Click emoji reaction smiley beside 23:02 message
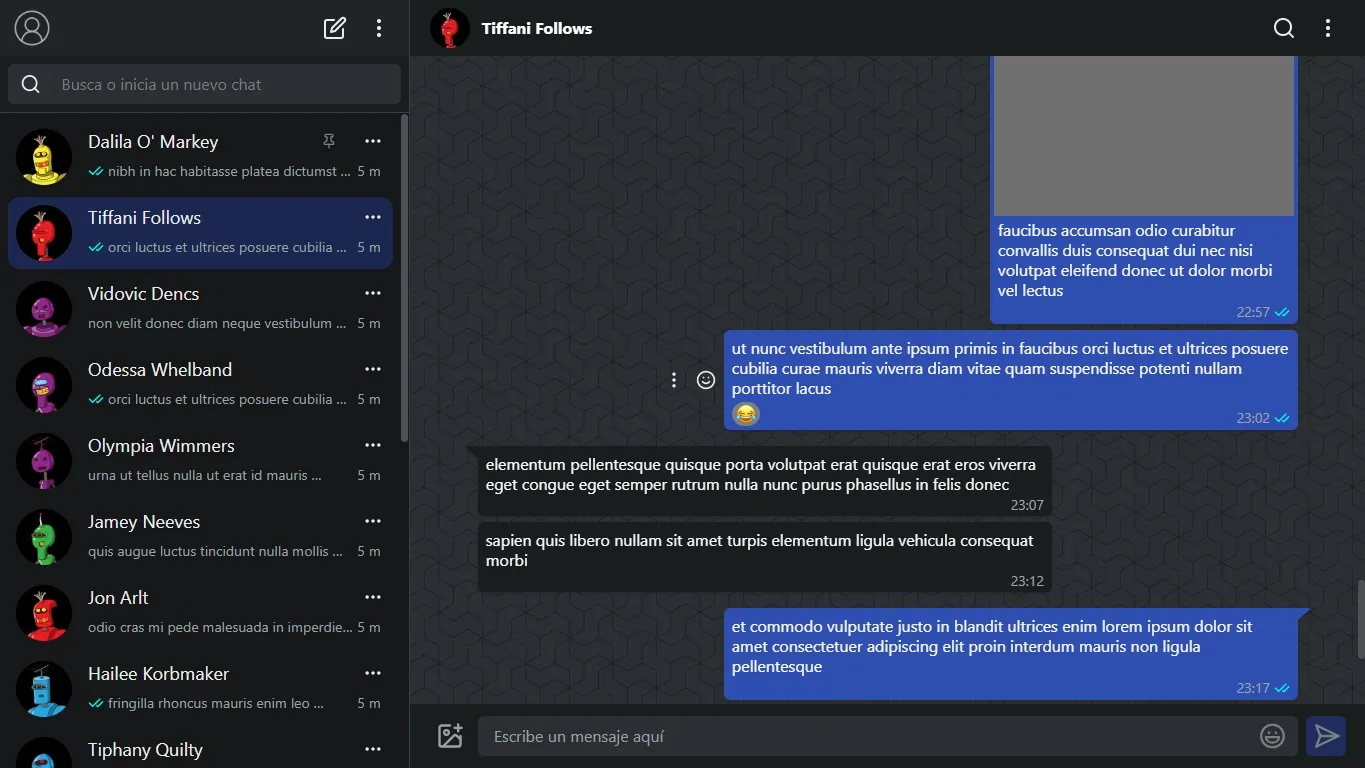Viewport: 1365px width, 768px height. point(706,380)
